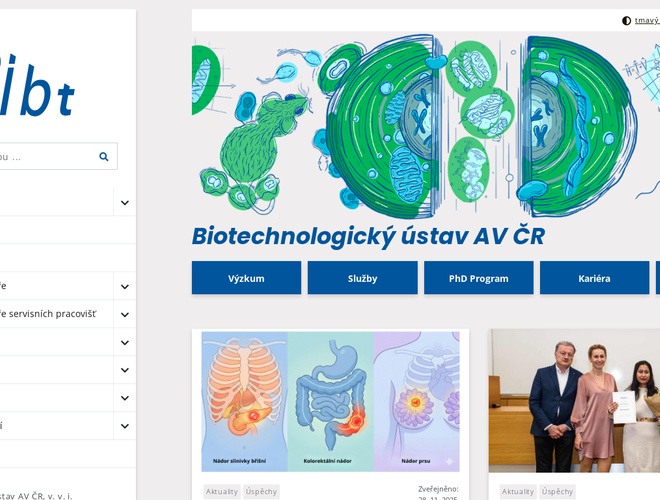Click in the sidebar search field
The height and width of the screenshot is (500, 660).
pyautogui.click(x=45, y=157)
